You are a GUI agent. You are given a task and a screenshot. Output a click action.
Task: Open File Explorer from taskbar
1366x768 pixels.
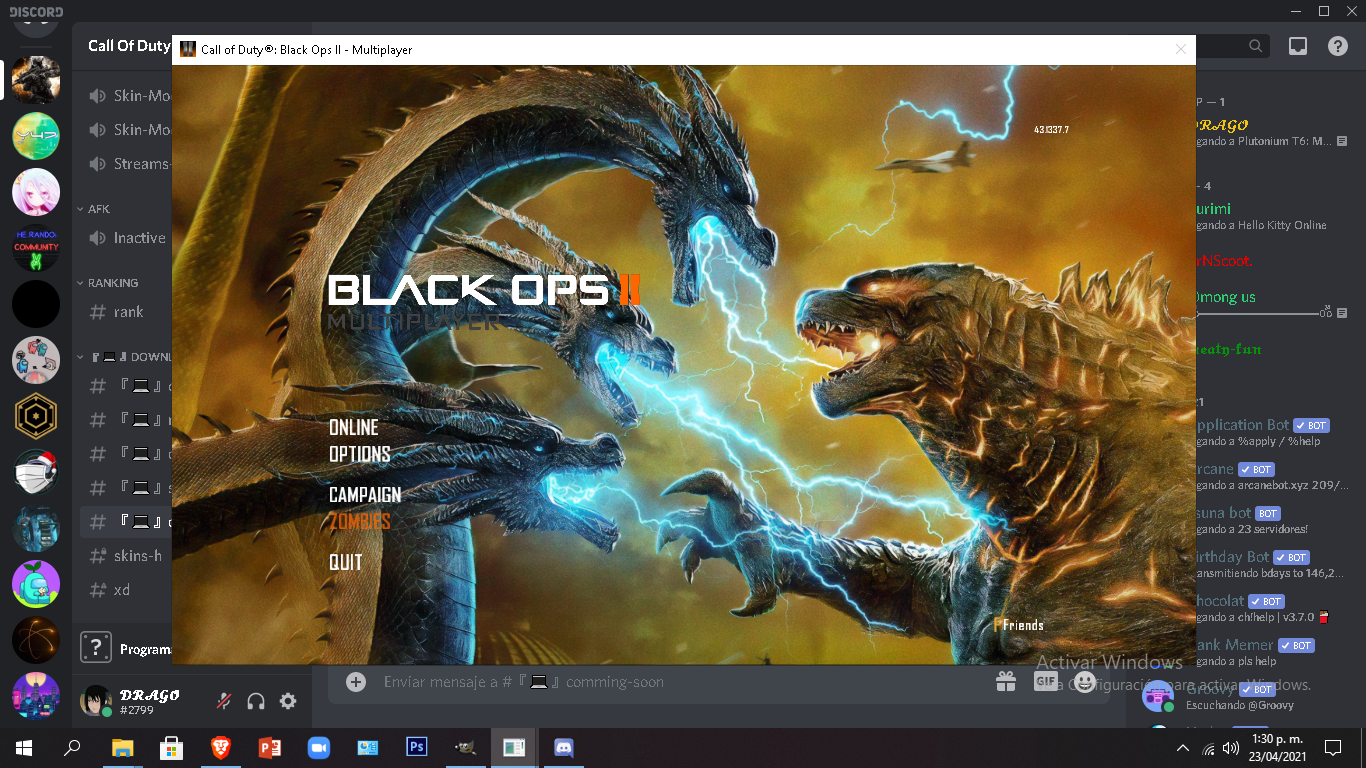pos(122,747)
